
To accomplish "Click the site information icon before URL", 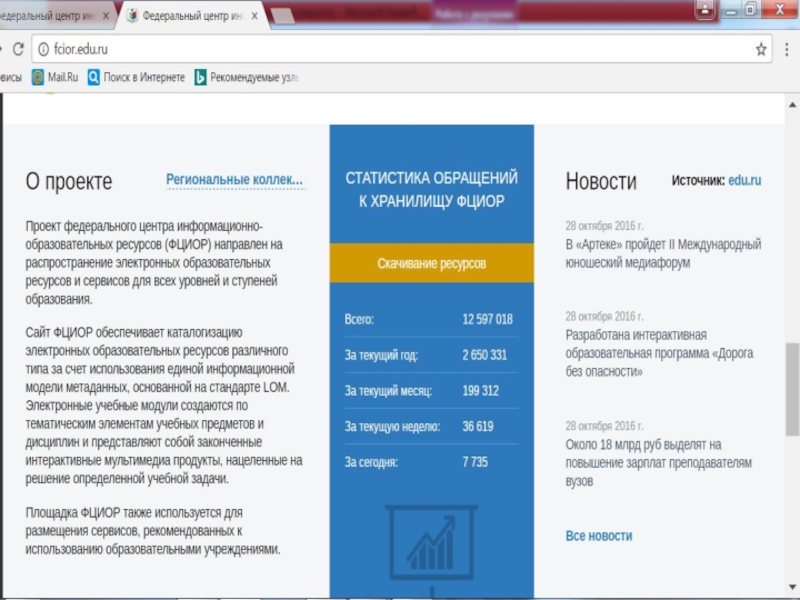I will [x=42, y=49].
